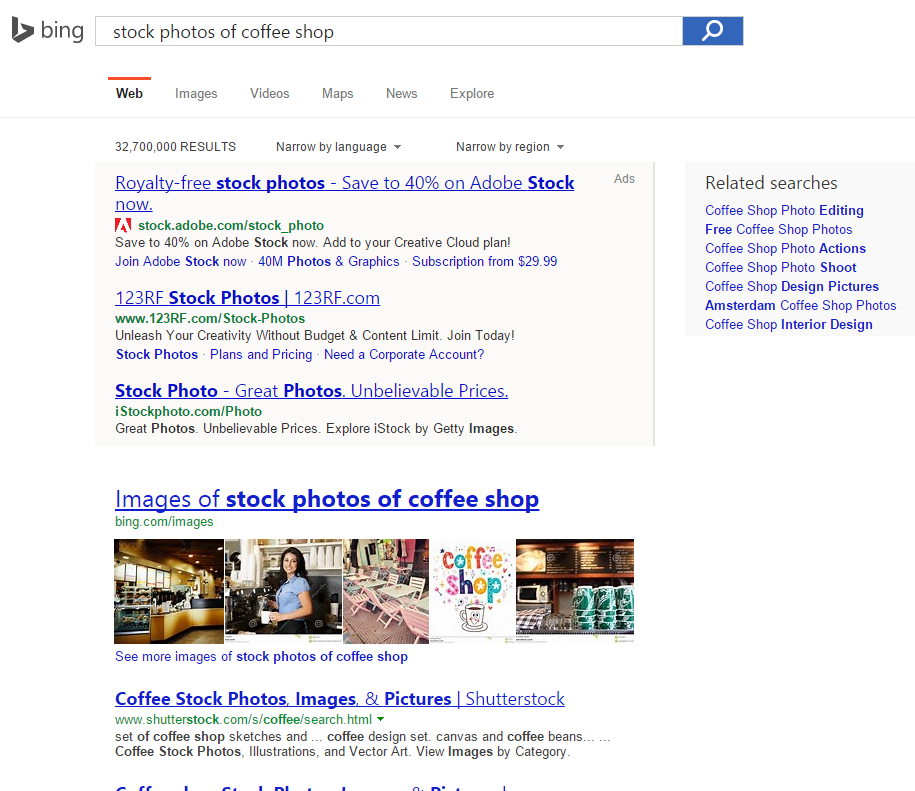Open the pink café chairs thumbnail

click(385, 590)
